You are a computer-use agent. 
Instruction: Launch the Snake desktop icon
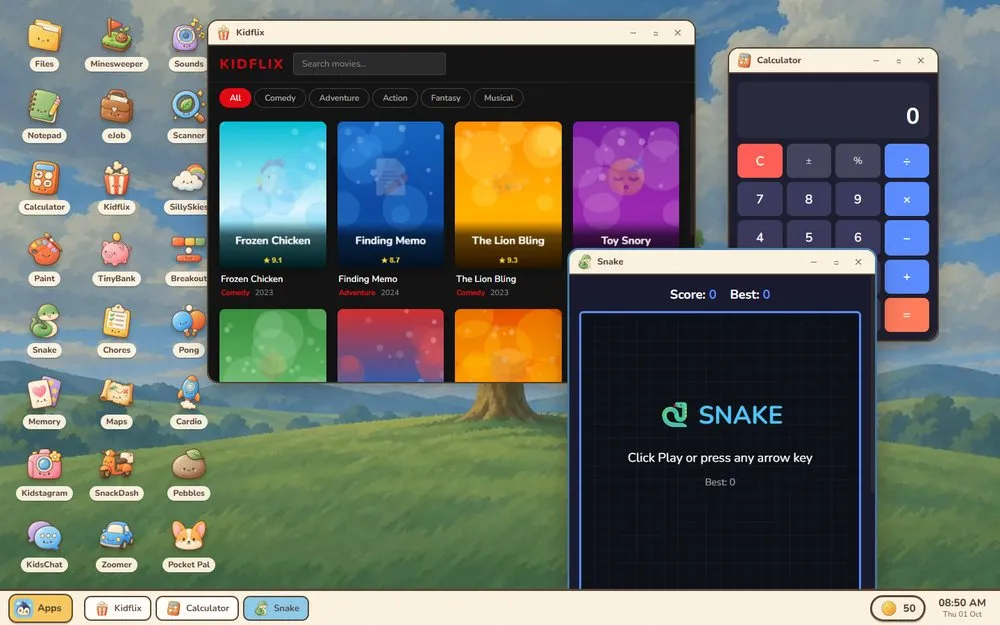click(x=44, y=330)
